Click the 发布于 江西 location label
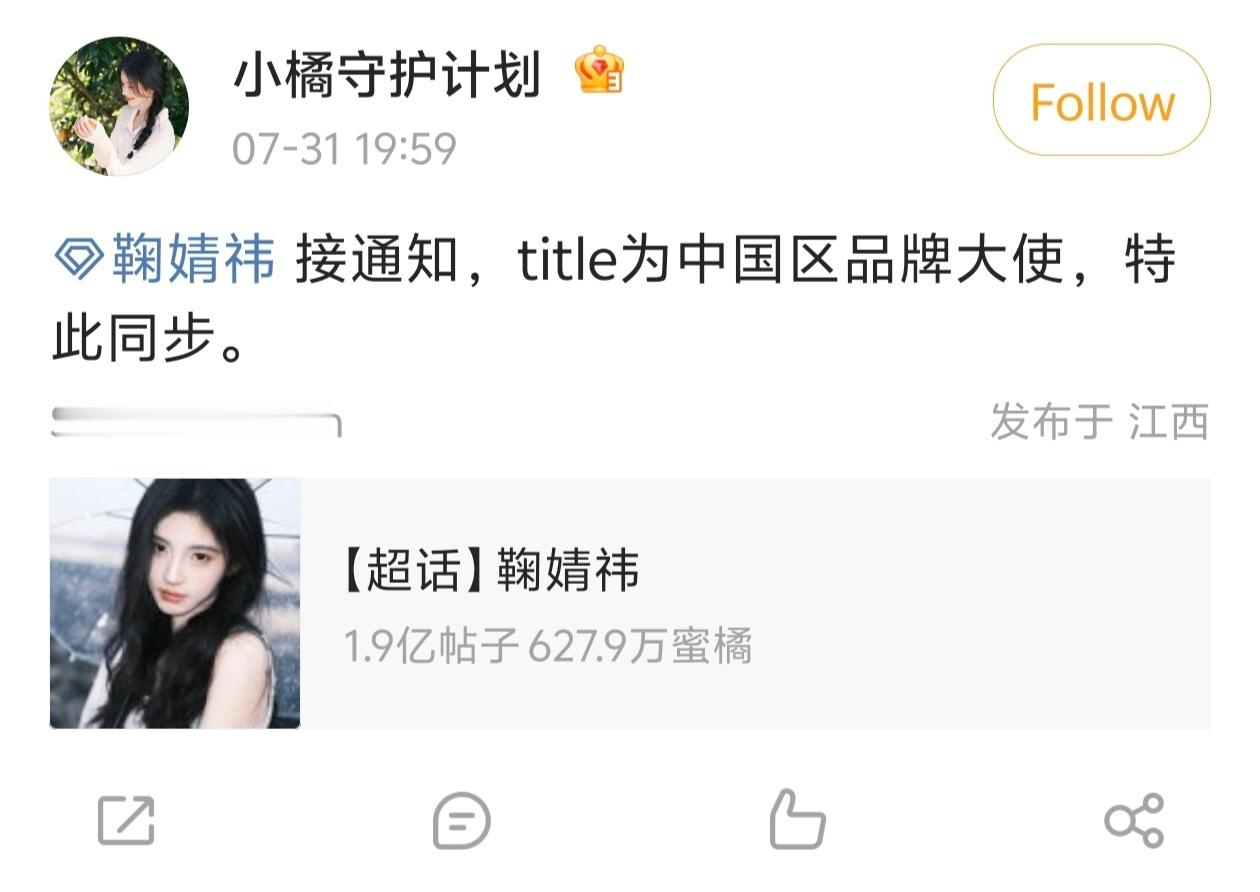 [x=1100, y=422]
